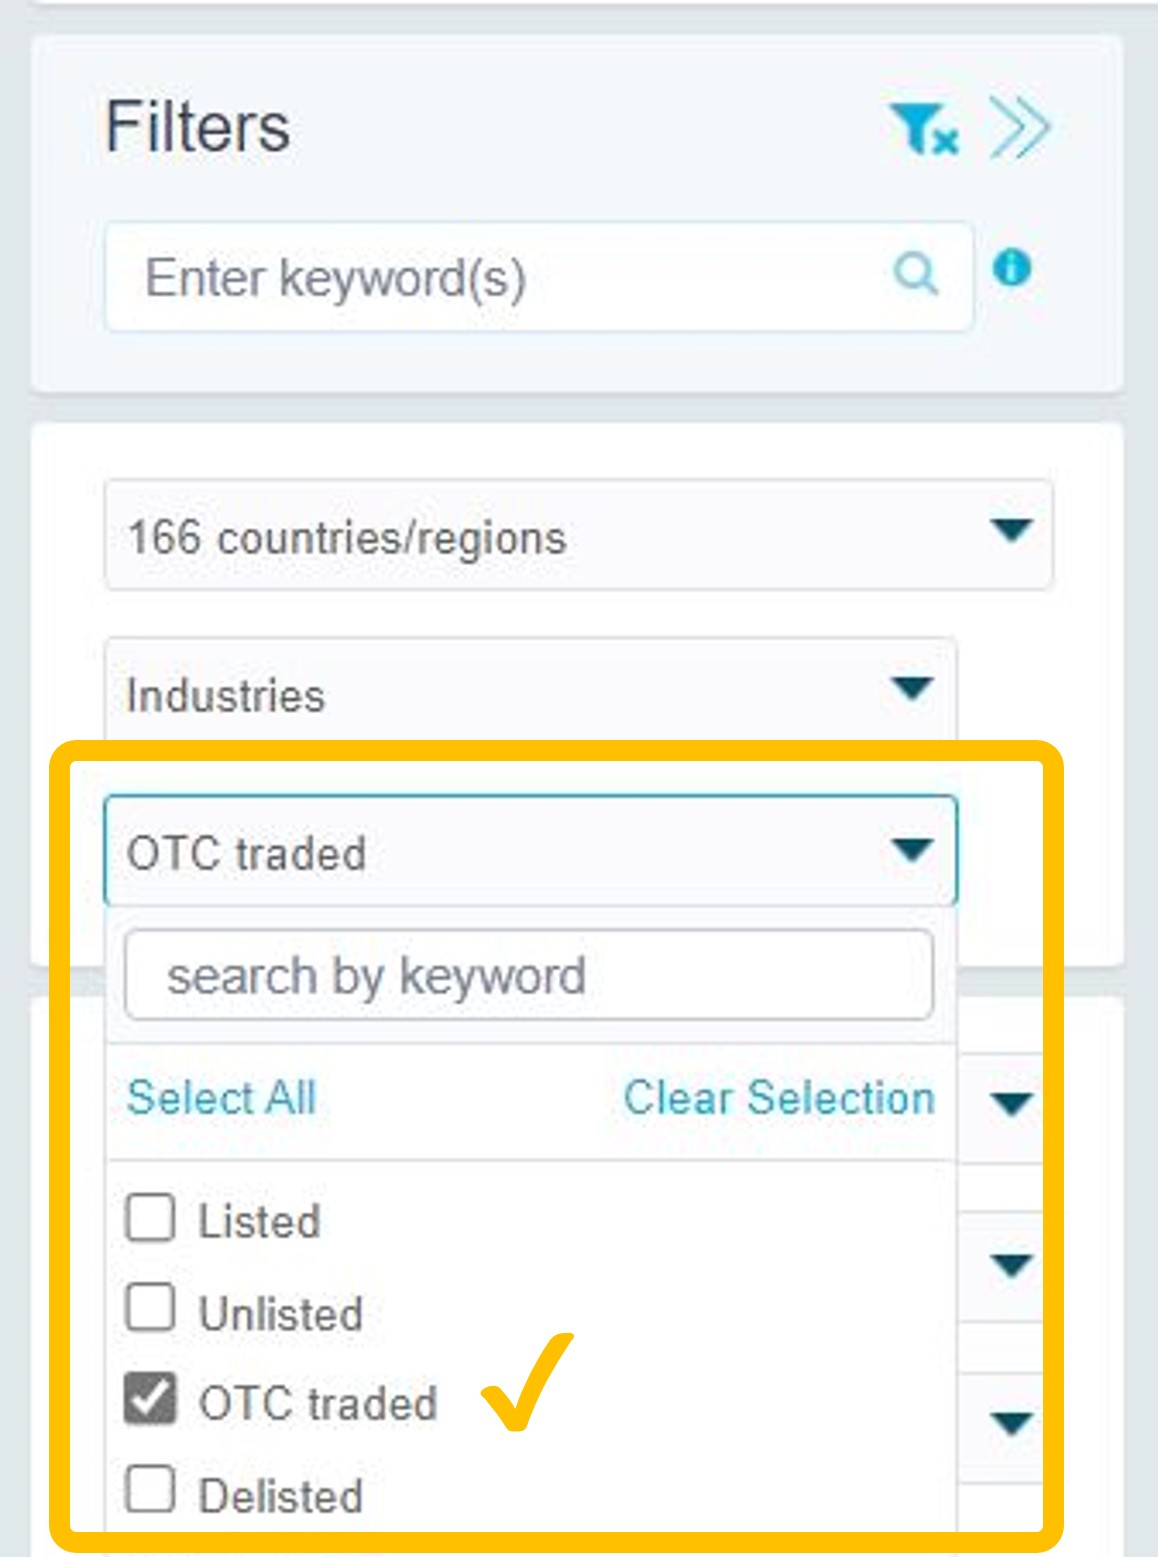Expand the Industries dropdown
This screenshot has width=1158, height=1557.
(x=530, y=692)
